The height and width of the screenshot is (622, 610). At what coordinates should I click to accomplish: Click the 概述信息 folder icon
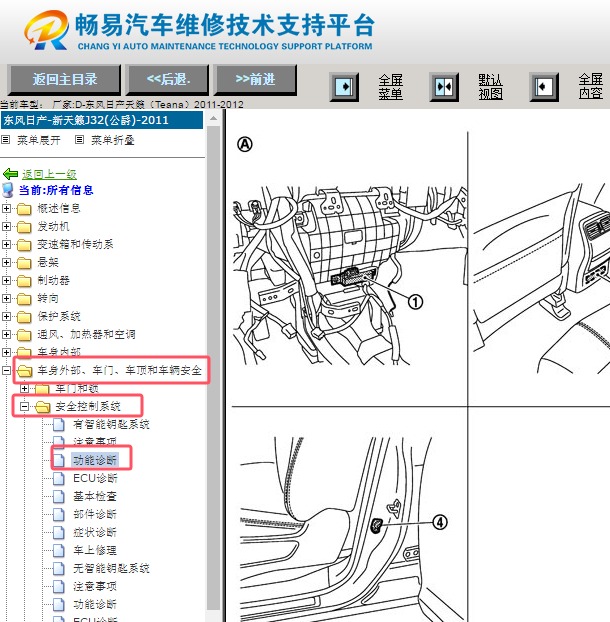pos(24,209)
